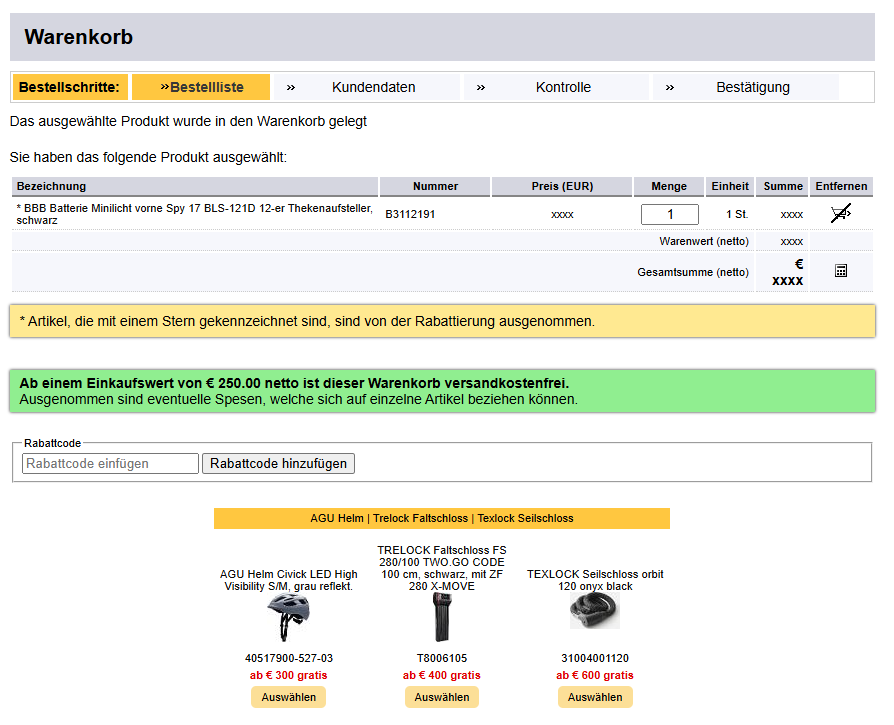
Task: Click the yellow AGU Helm | Trelock banner
Action: (442, 518)
